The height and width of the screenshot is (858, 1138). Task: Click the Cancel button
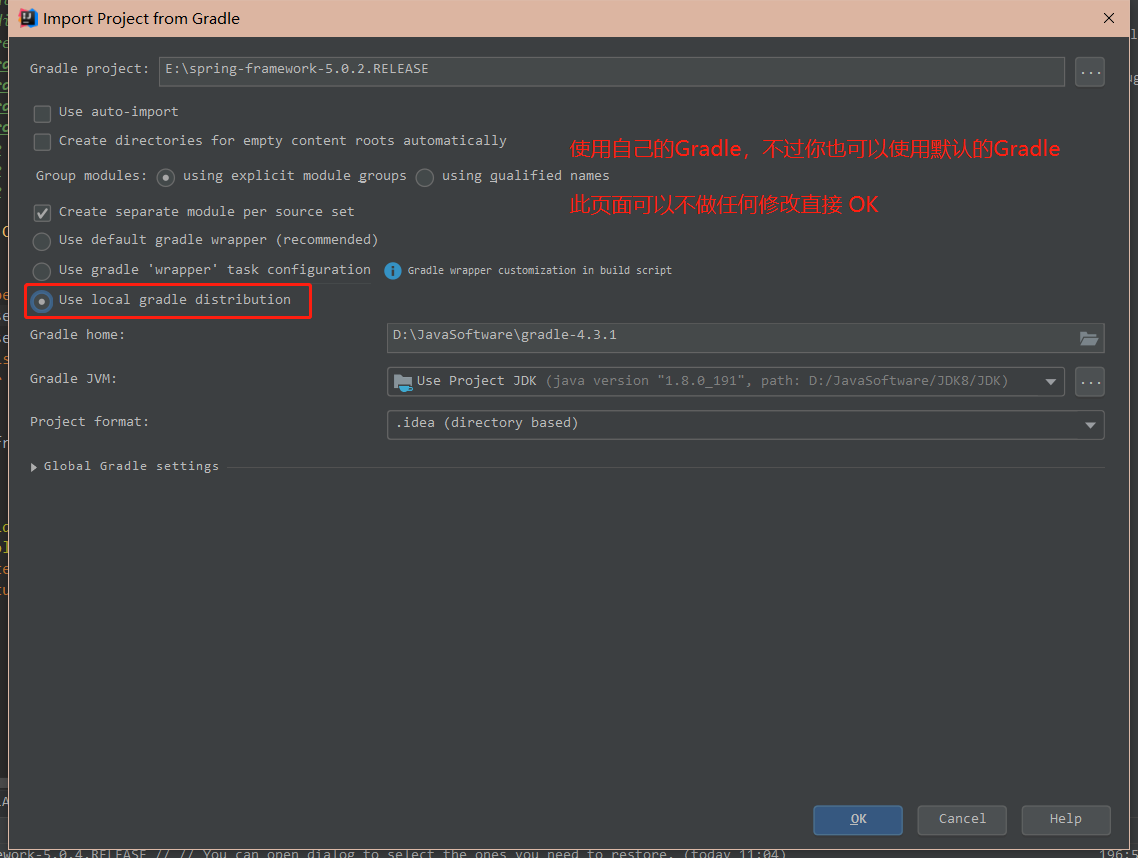coord(962,820)
